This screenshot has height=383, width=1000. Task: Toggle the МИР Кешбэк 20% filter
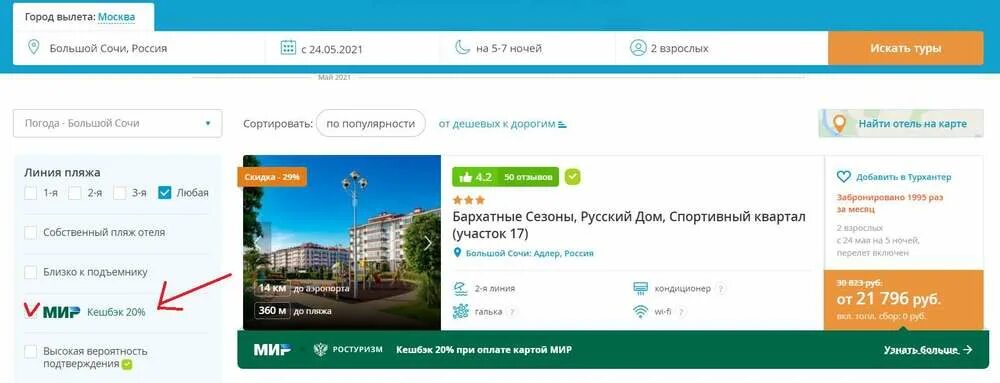pos(31,312)
